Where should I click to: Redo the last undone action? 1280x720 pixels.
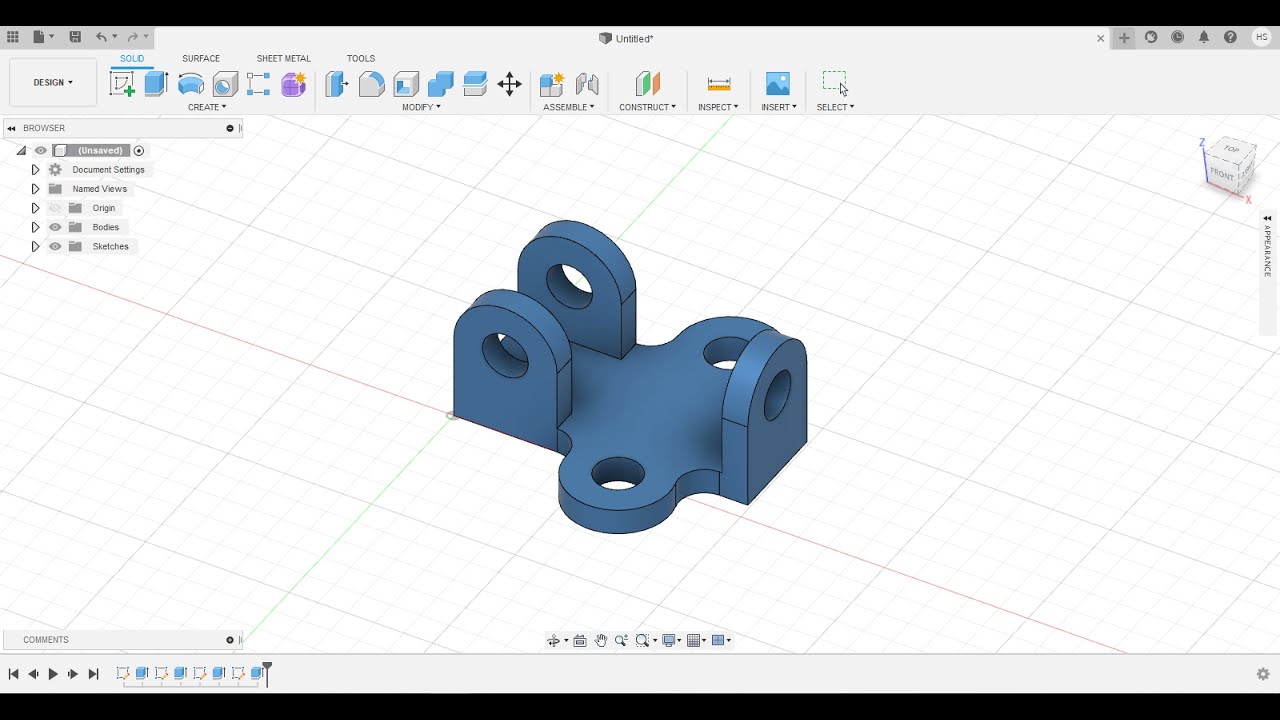(x=132, y=37)
